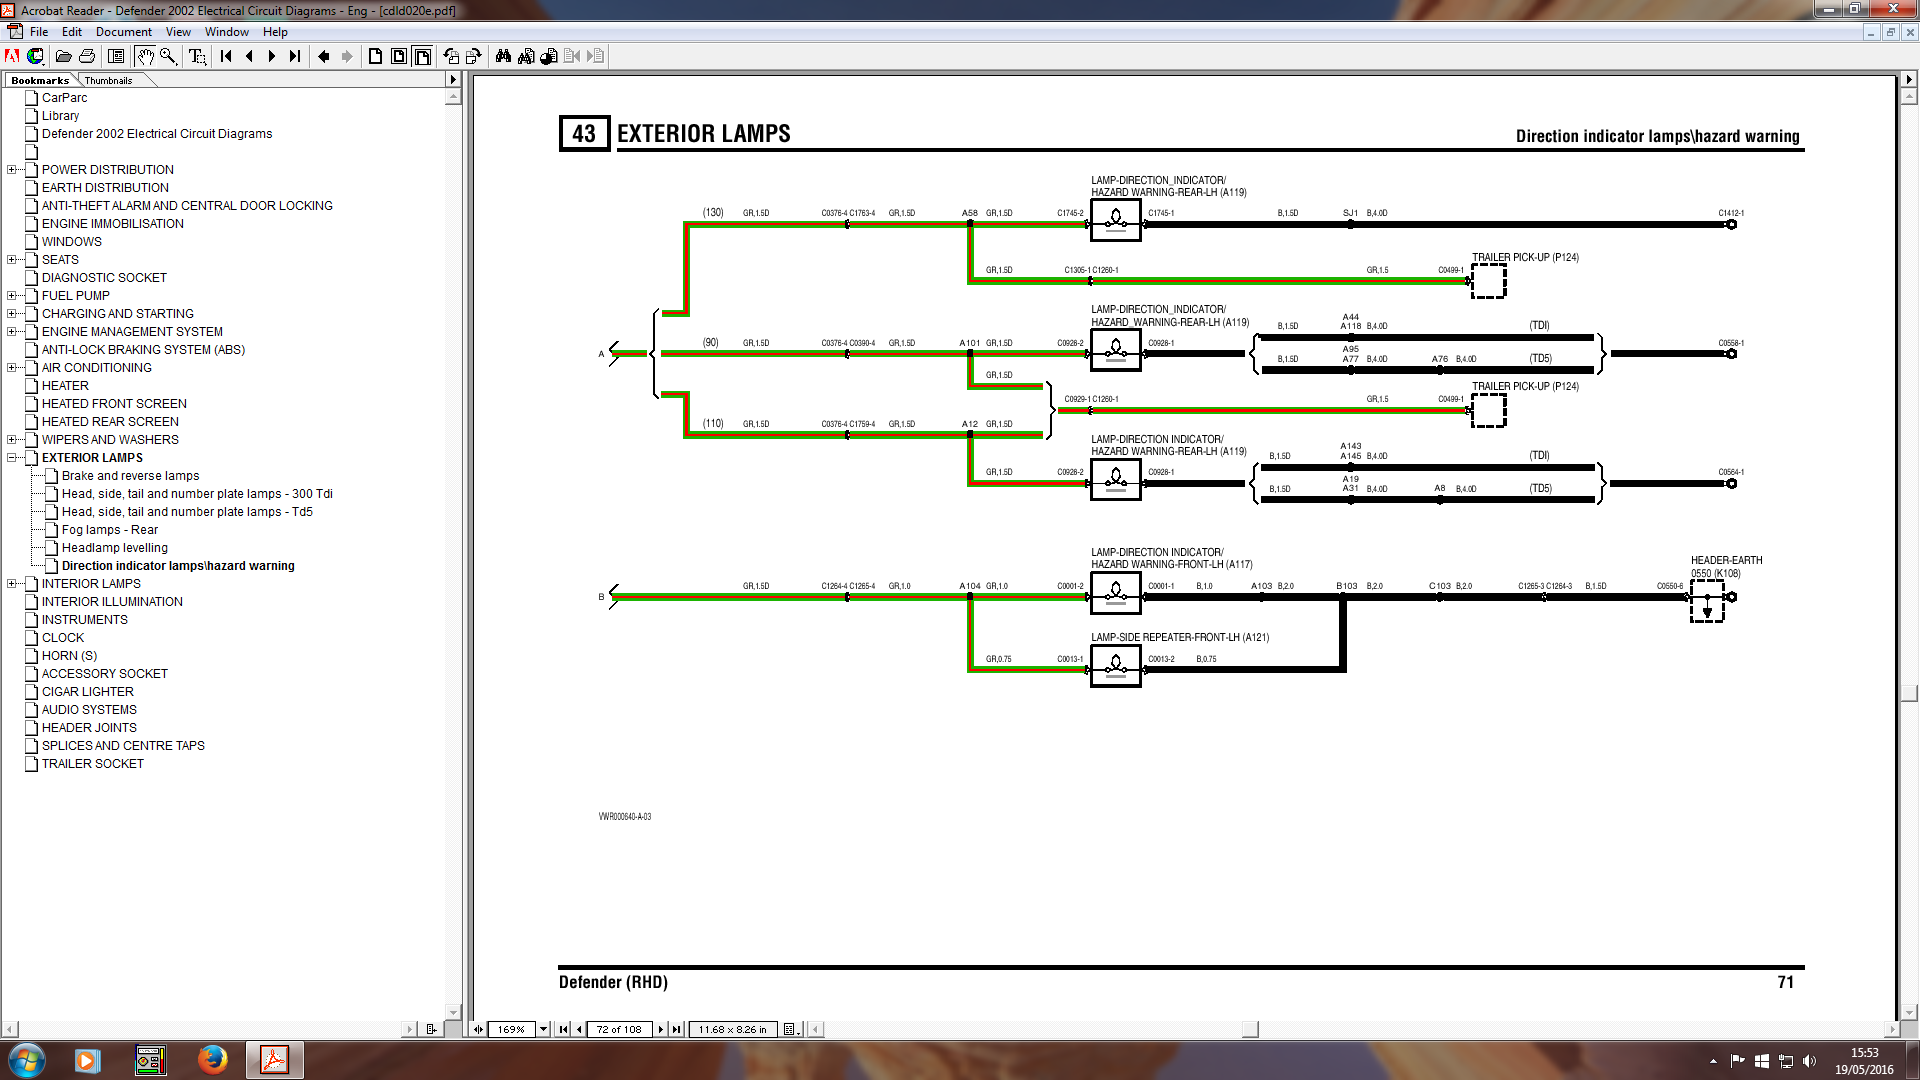
Task: Switch to the Thumbnails tab
Action: 108,80
